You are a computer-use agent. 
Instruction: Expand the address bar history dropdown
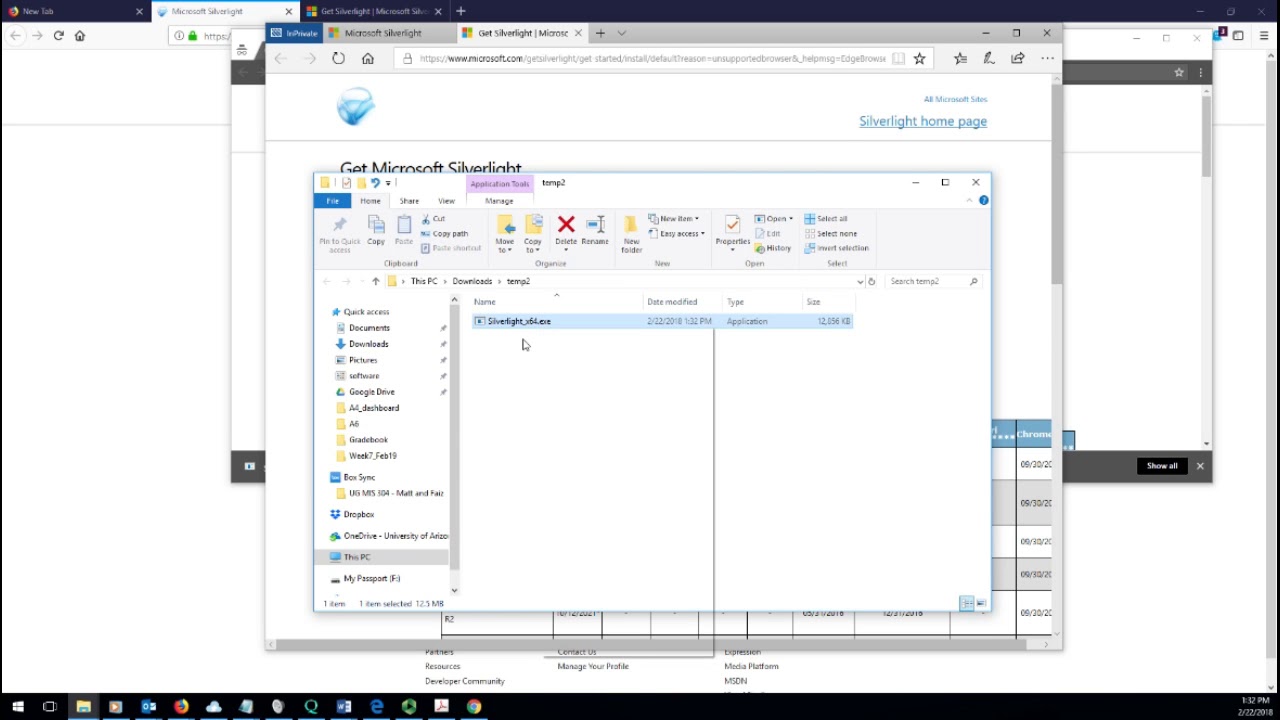click(x=860, y=281)
